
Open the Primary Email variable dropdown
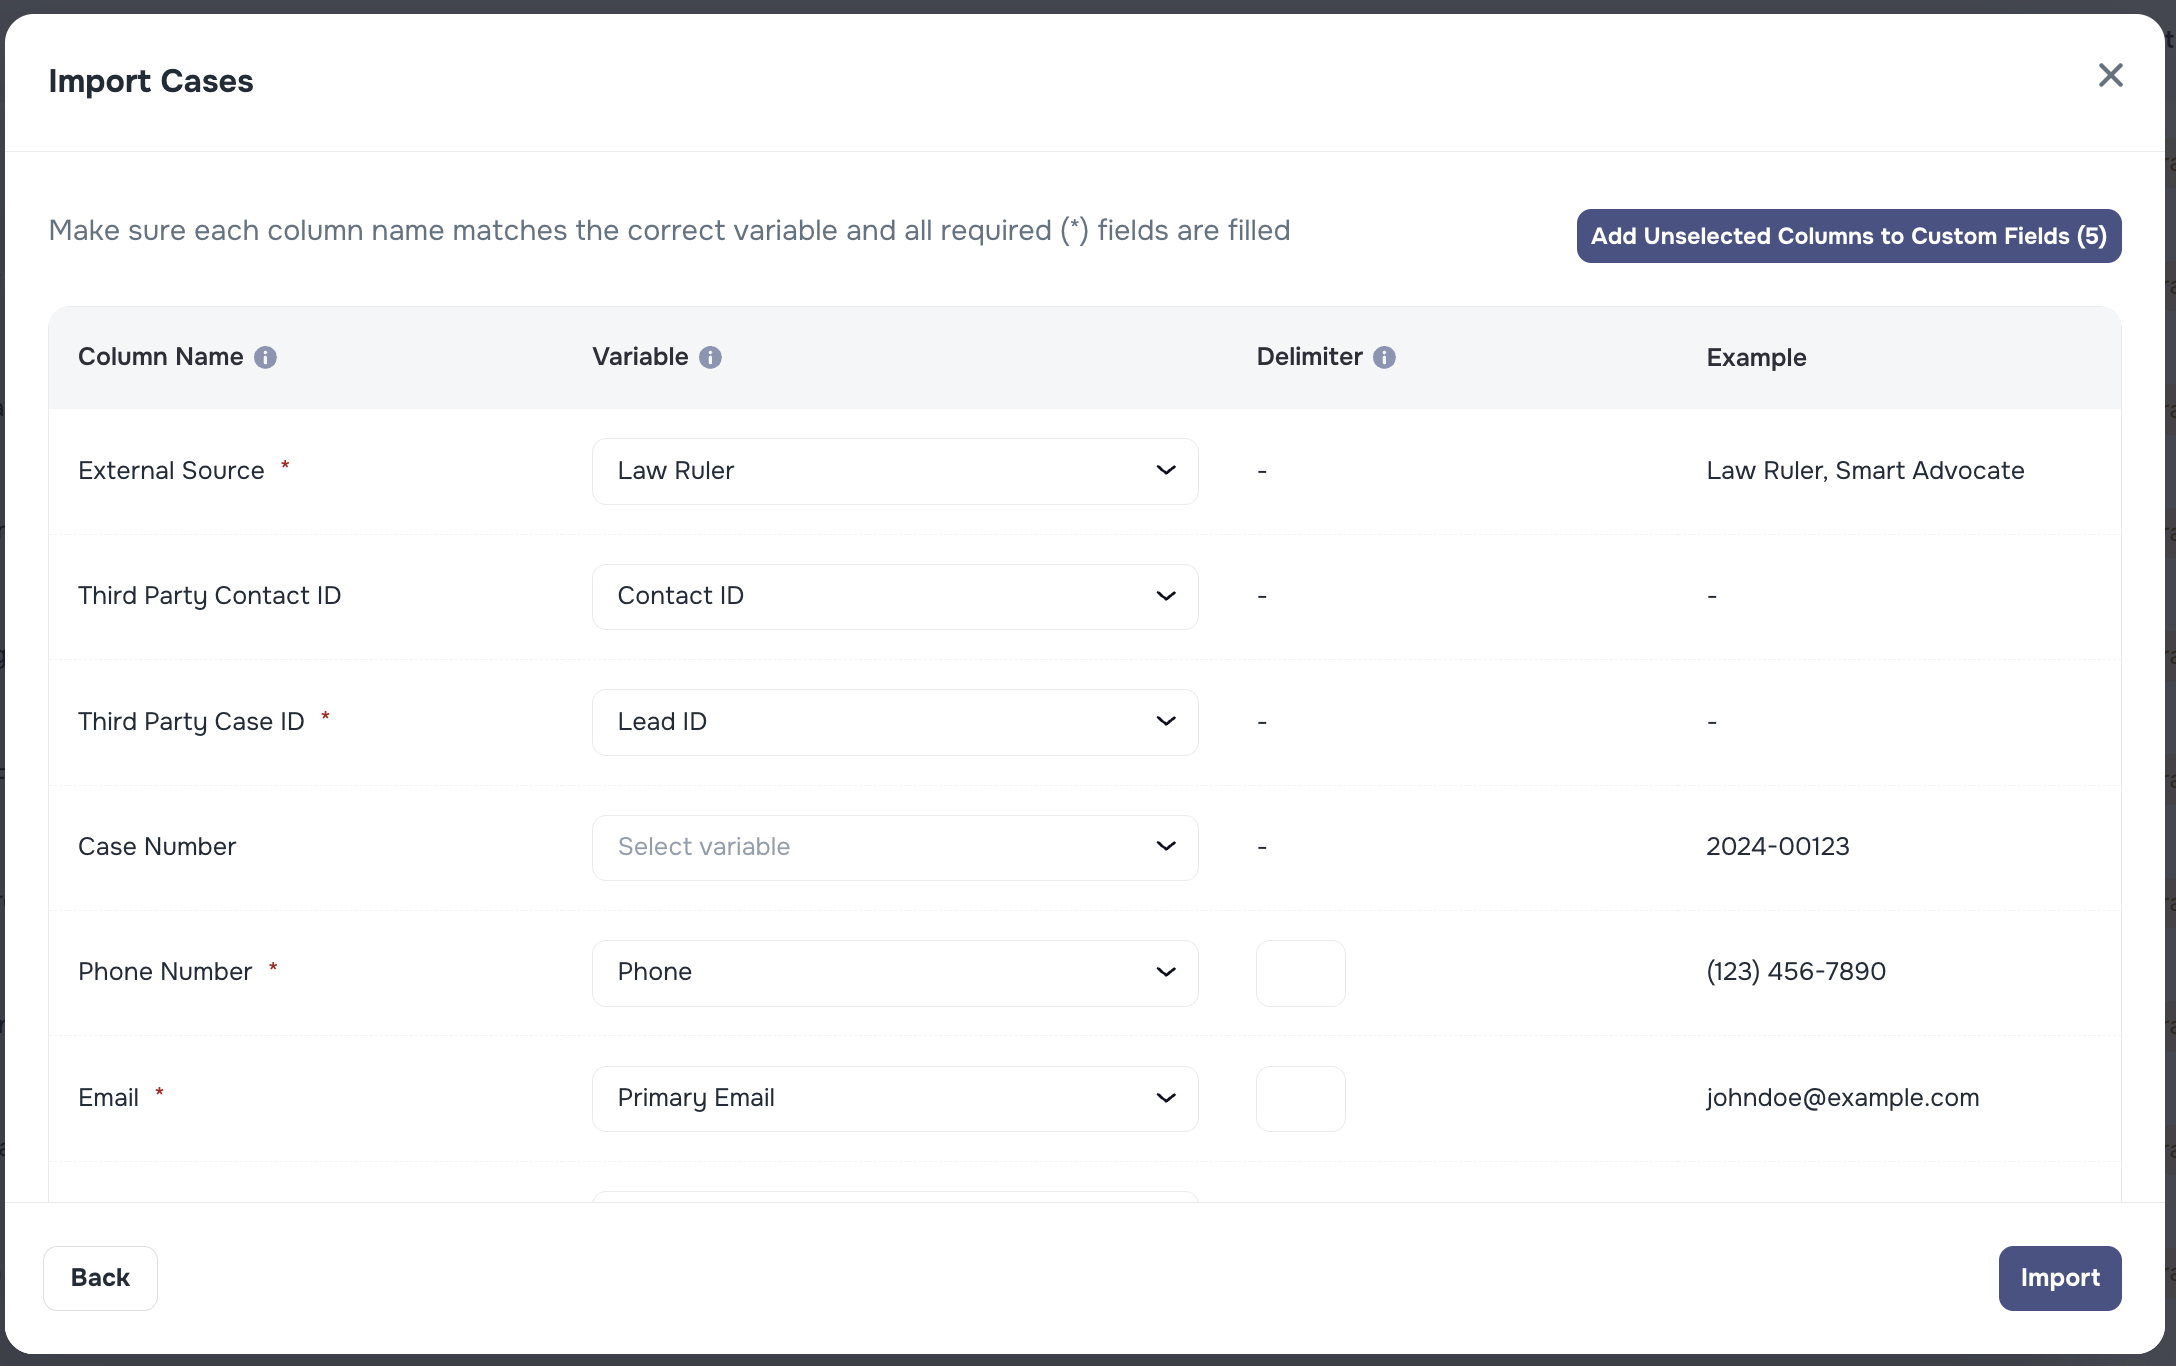[x=894, y=1098]
